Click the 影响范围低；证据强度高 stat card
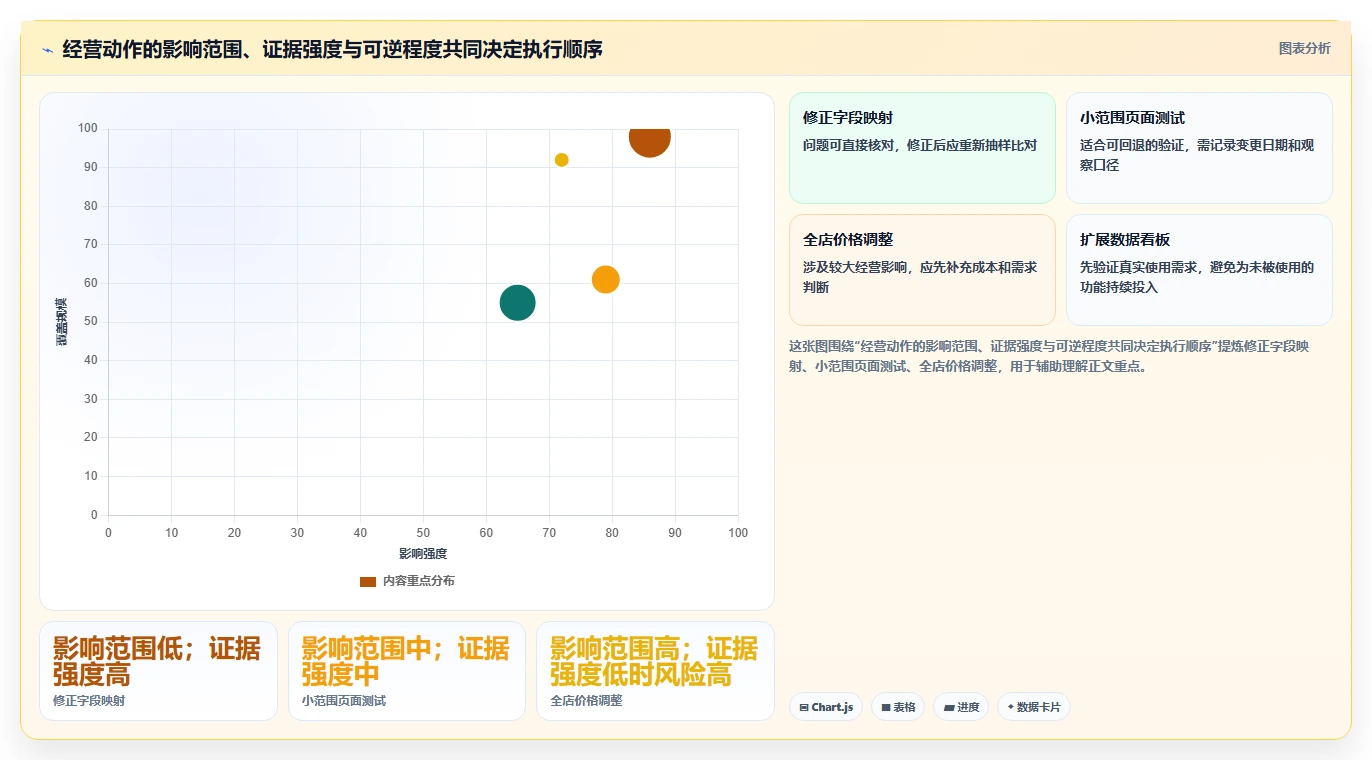The height and width of the screenshot is (760, 1372). click(158, 671)
